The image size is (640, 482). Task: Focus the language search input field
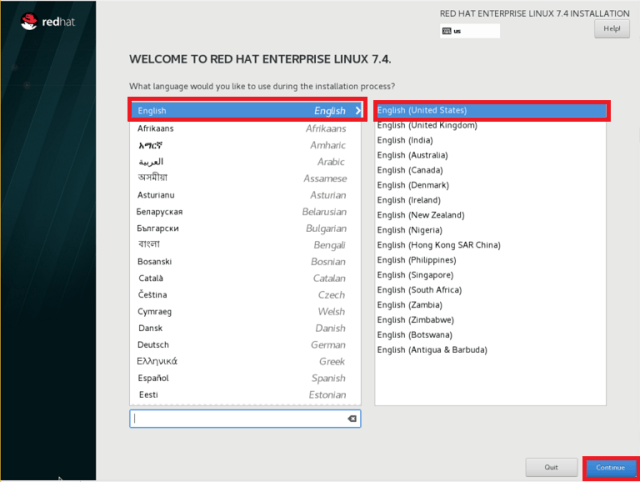tap(245, 418)
